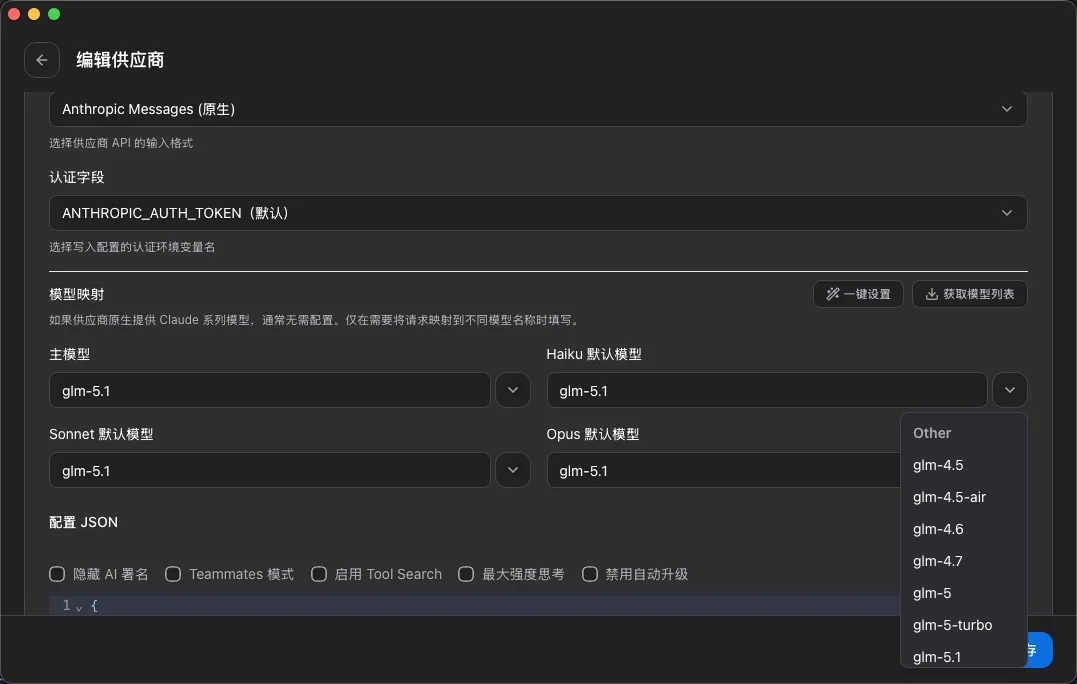Check the Teammates 模式 option
Image resolution: width=1077 pixels, height=684 pixels.
point(173,574)
